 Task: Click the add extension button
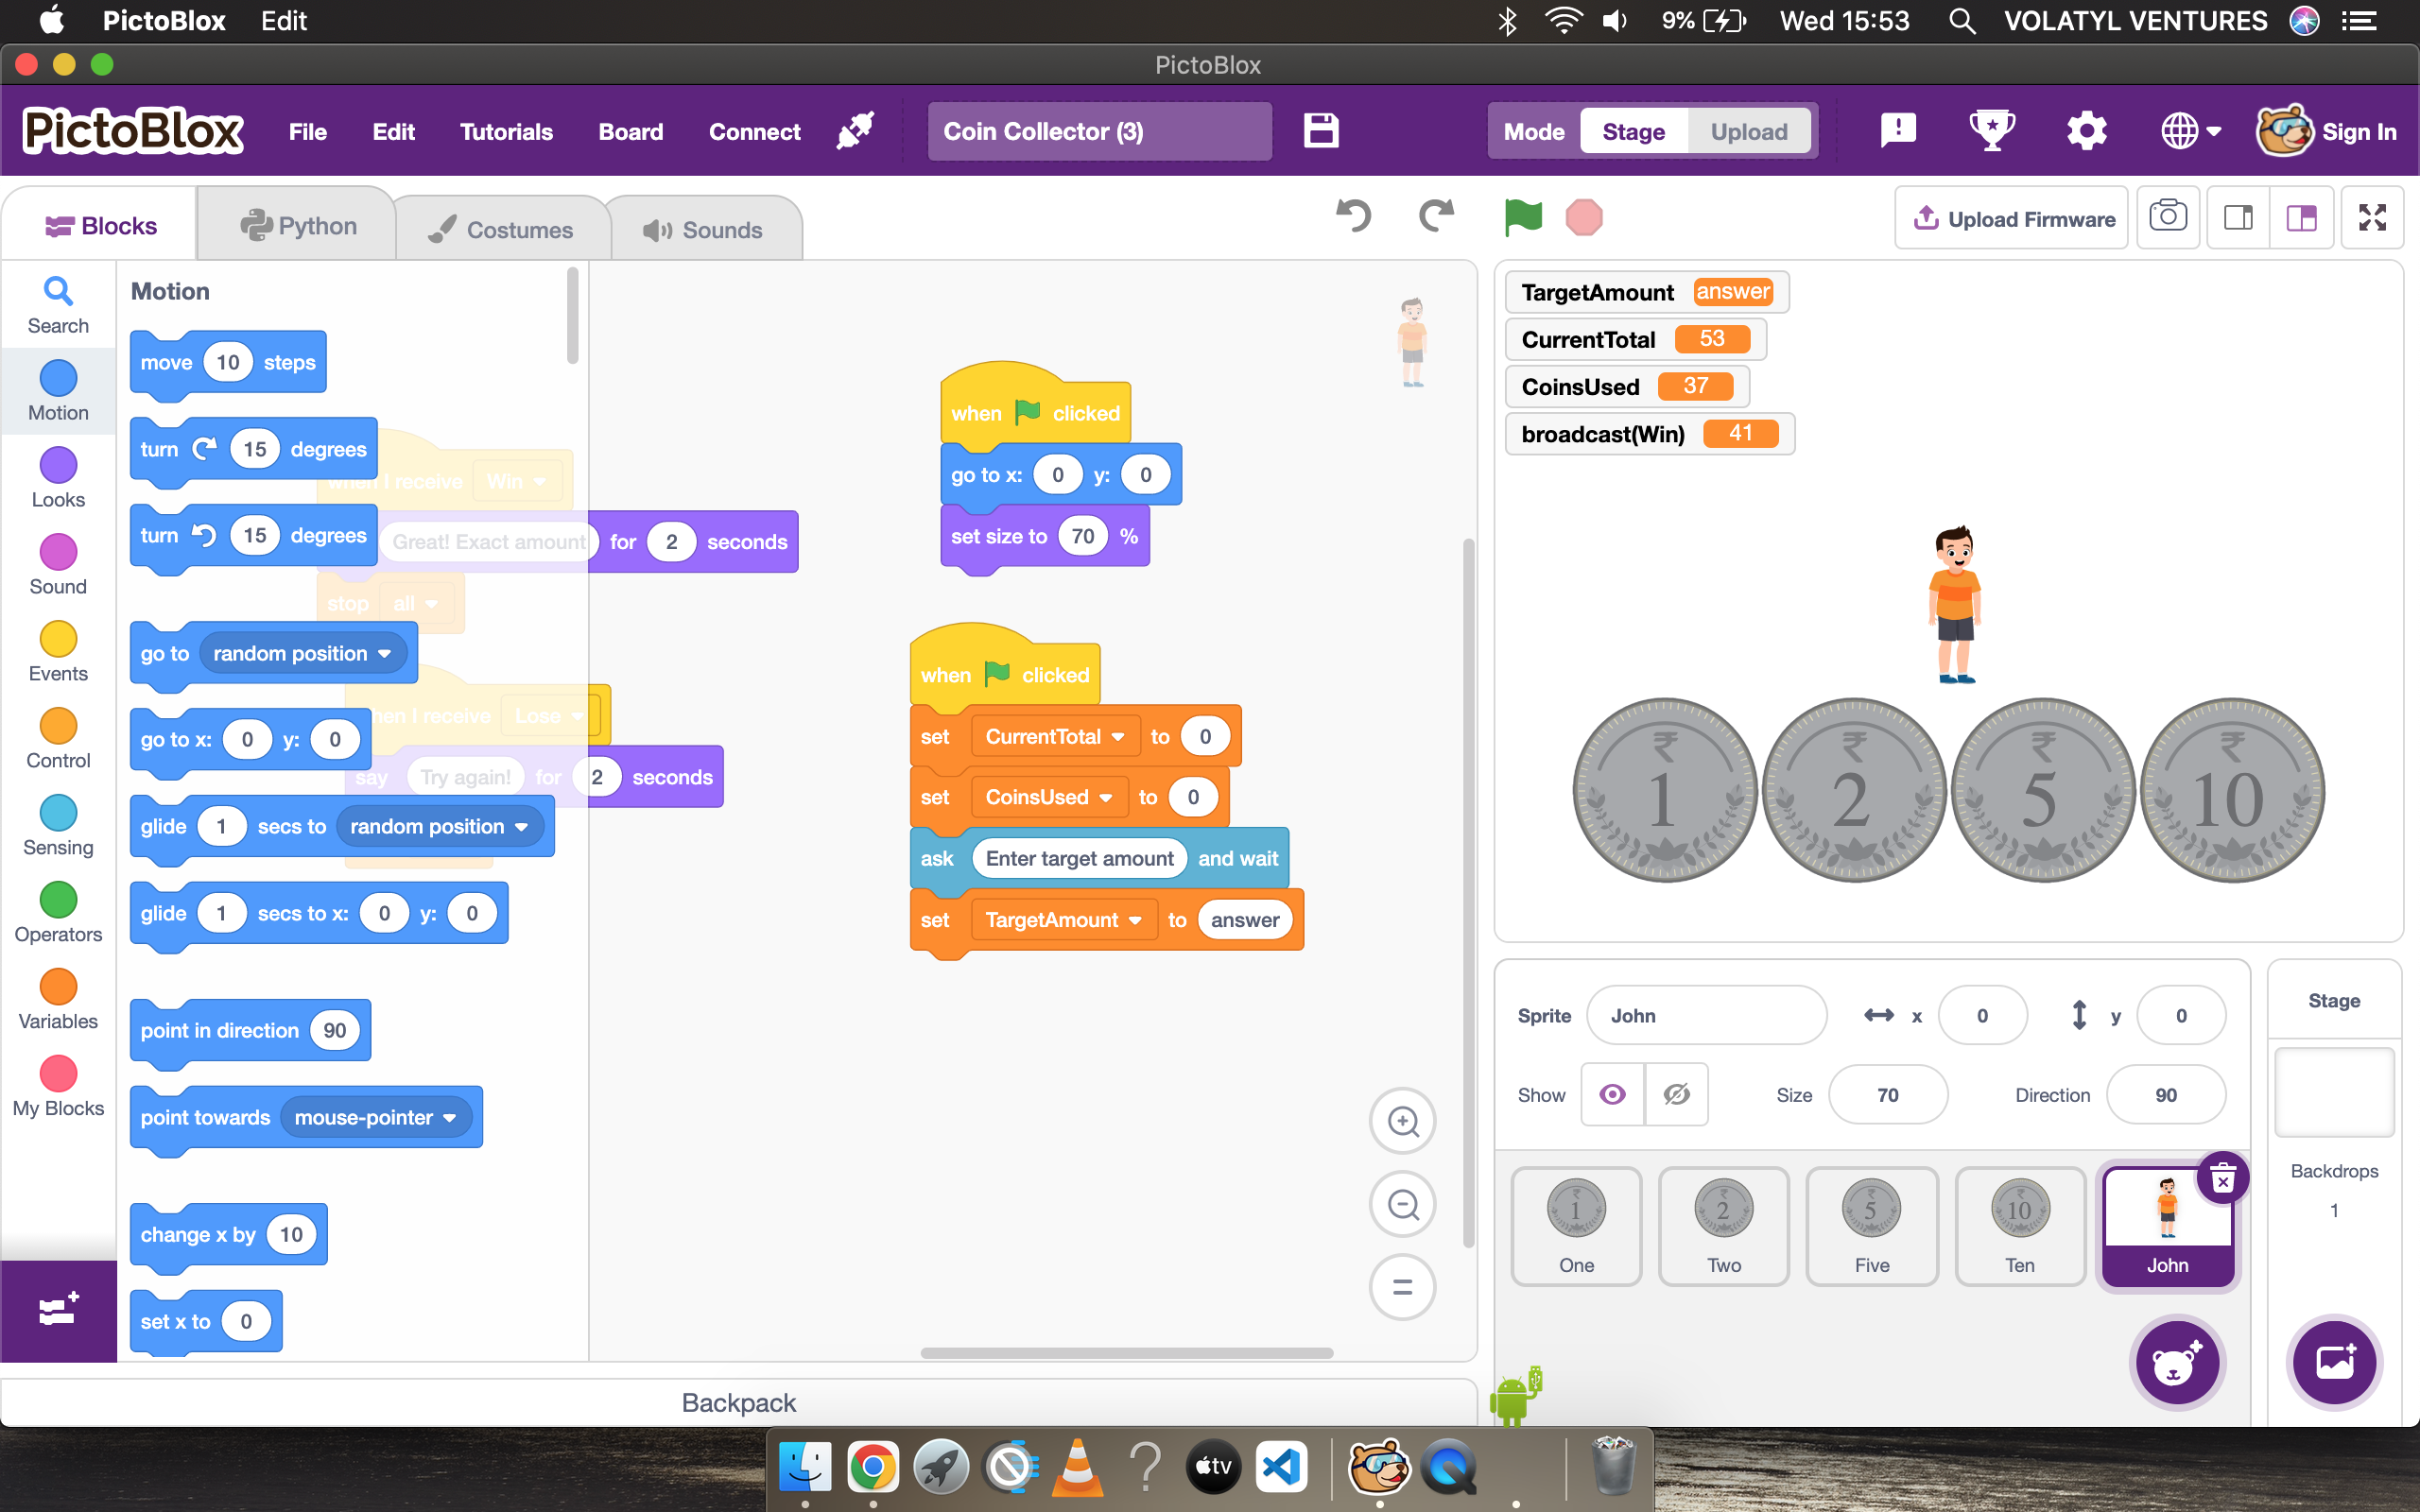(58, 1310)
